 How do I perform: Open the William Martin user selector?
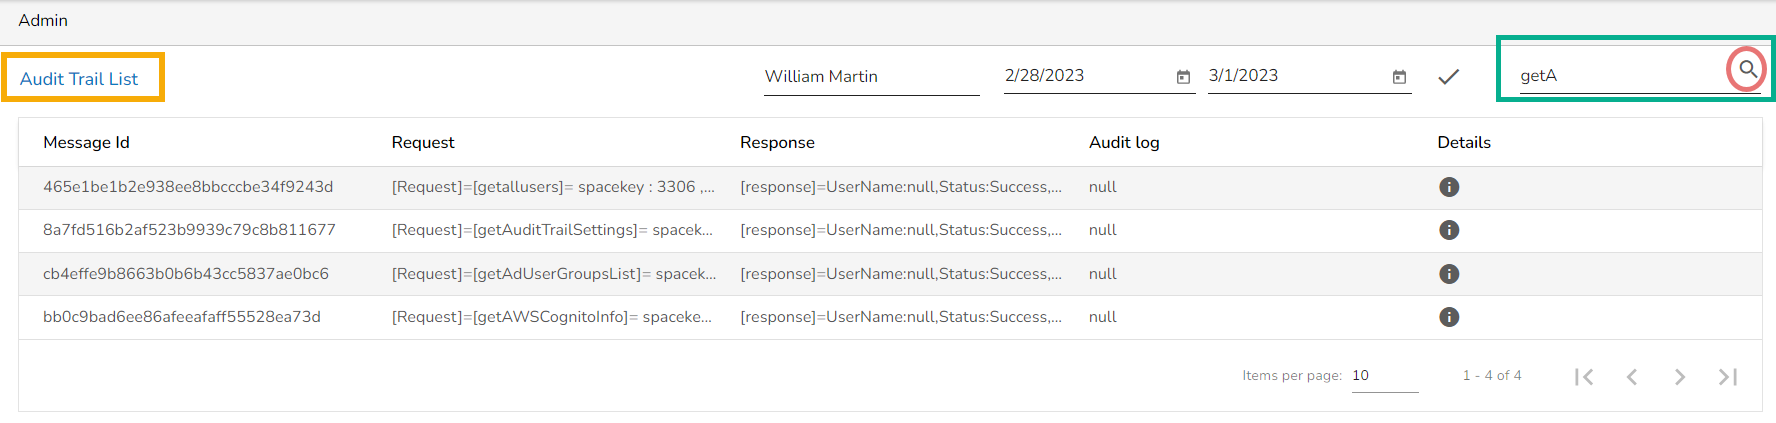(x=870, y=77)
